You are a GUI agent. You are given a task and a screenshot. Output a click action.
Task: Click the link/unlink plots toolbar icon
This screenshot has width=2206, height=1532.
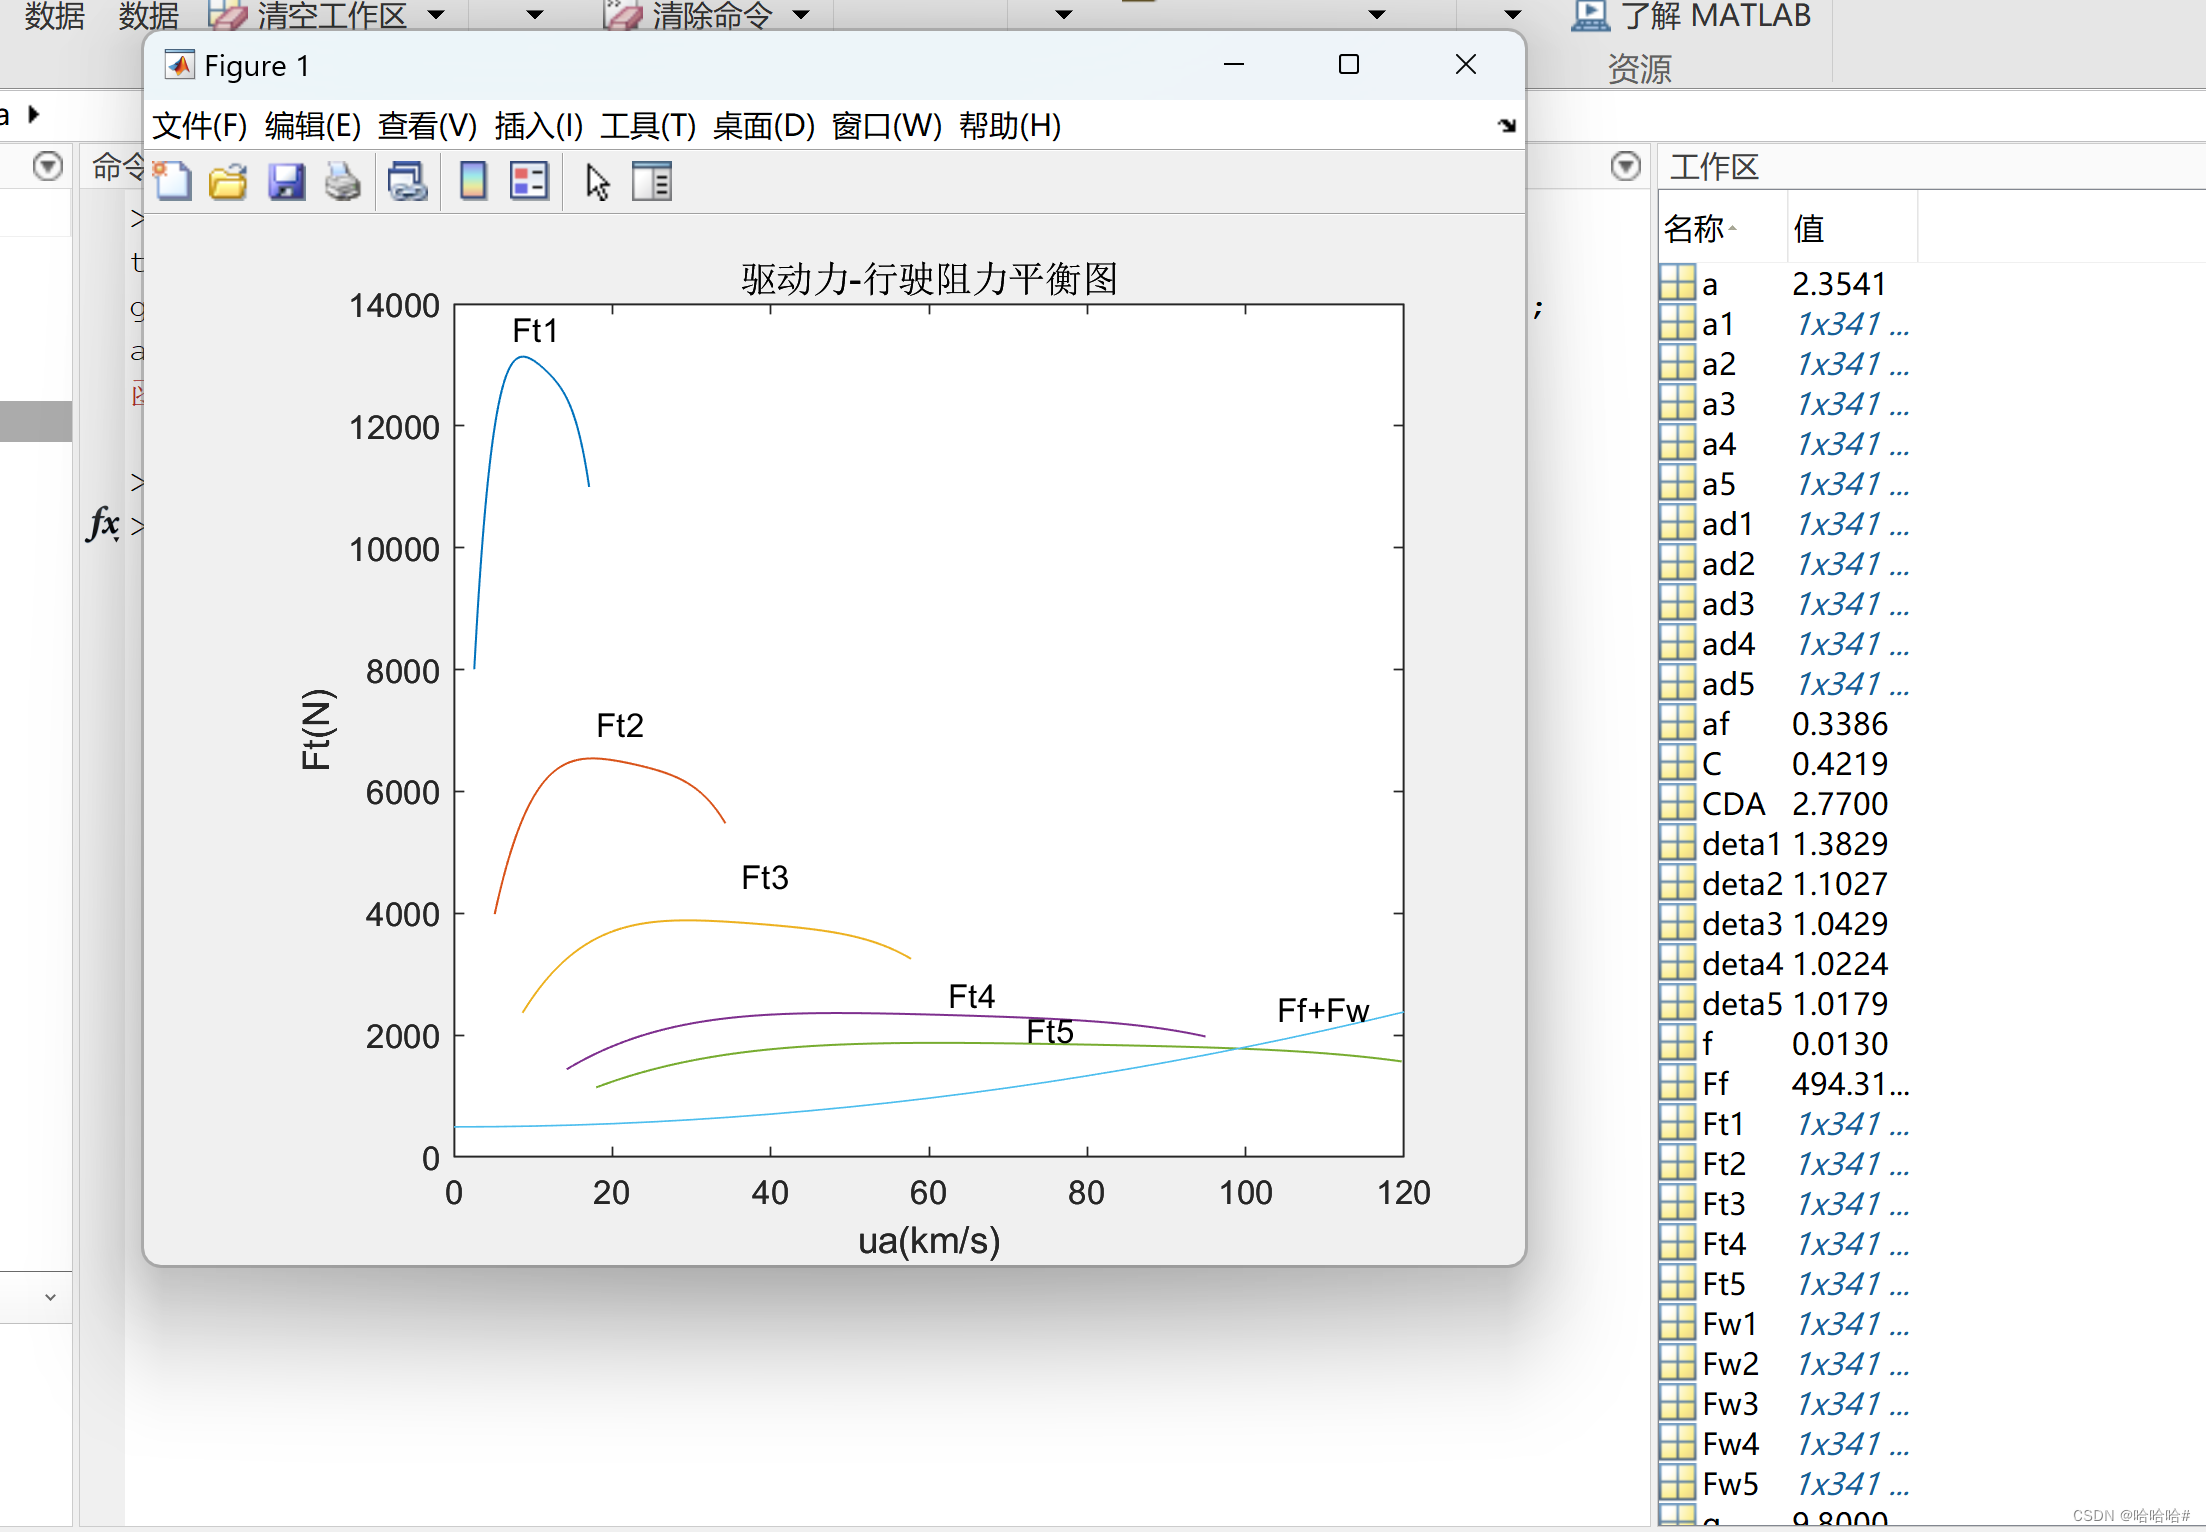(x=407, y=182)
